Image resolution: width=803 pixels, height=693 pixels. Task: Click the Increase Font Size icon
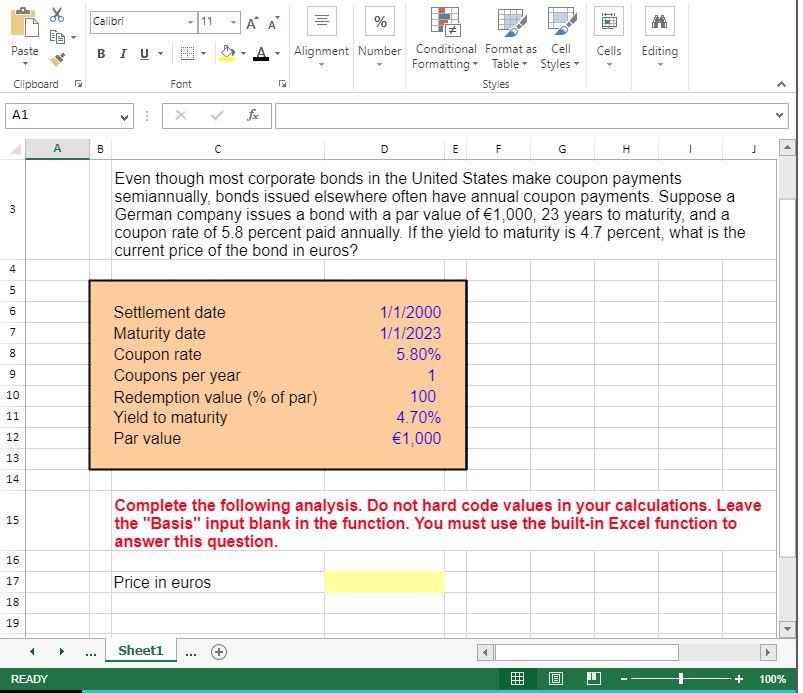tap(251, 23)
